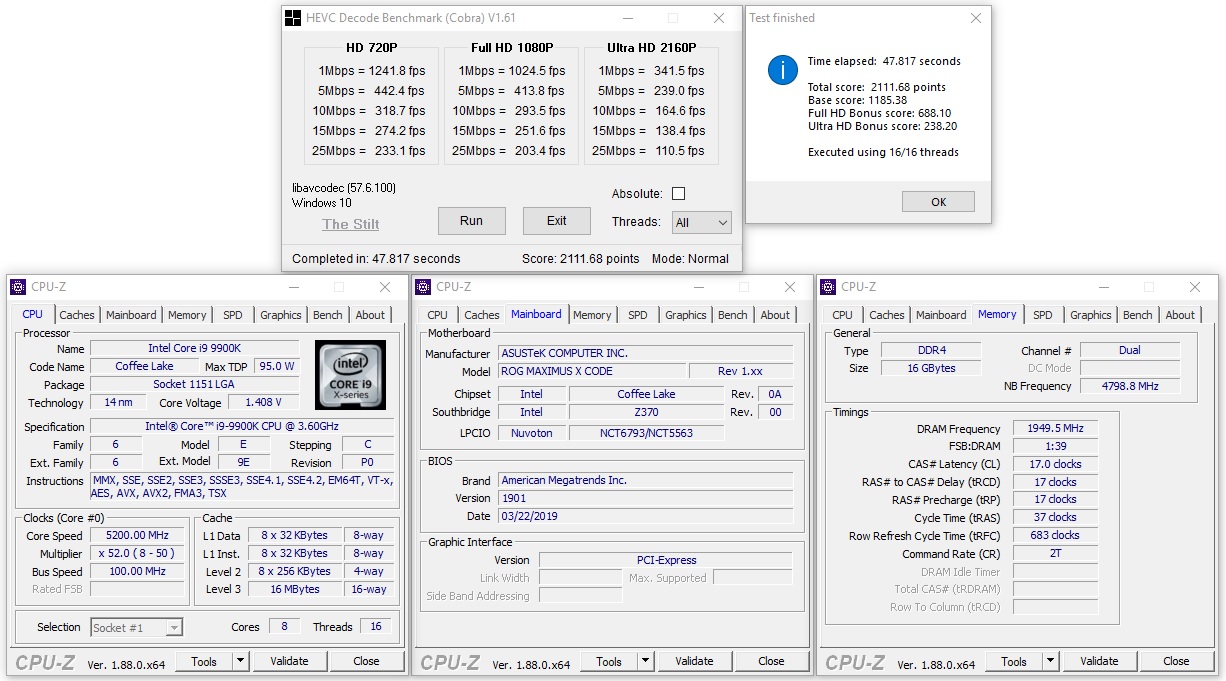Click the Exit button in HEVC benchmark
This screenshot has width=1226, height=681.
(557, 221)
